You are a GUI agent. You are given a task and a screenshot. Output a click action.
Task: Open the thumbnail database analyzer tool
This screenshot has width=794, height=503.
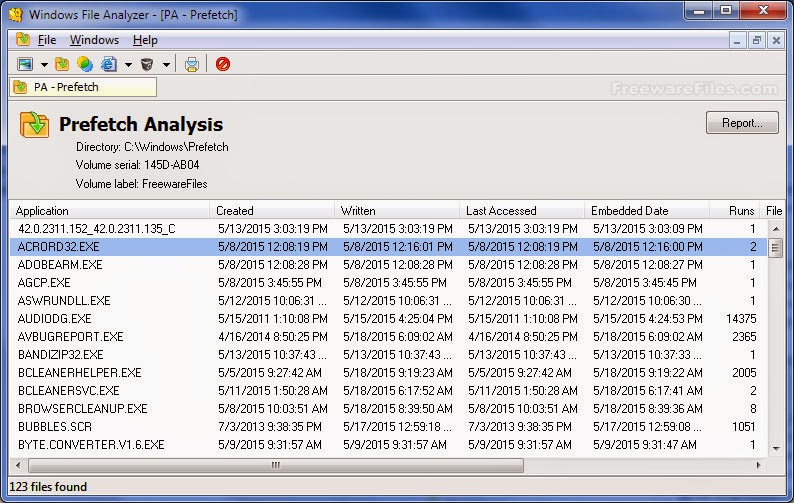25,64
